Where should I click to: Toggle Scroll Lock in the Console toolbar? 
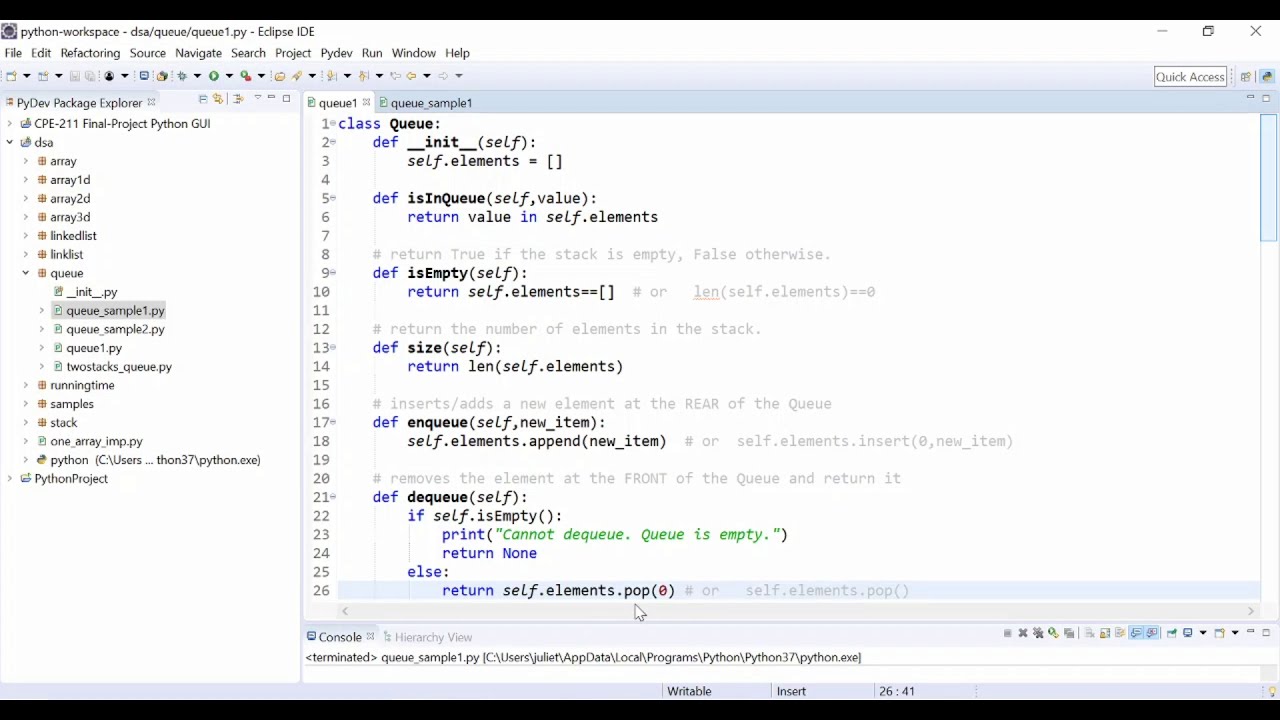(1105, 633)
